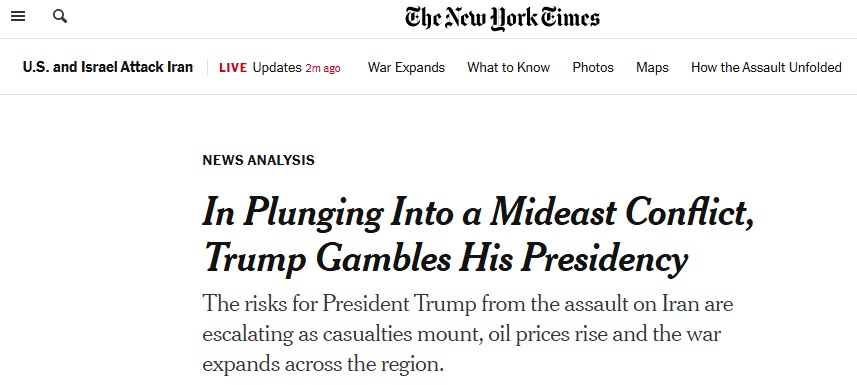Click the divider beside the LIVE label
This screenshot has width=857, height=385.
click(207, 68)
